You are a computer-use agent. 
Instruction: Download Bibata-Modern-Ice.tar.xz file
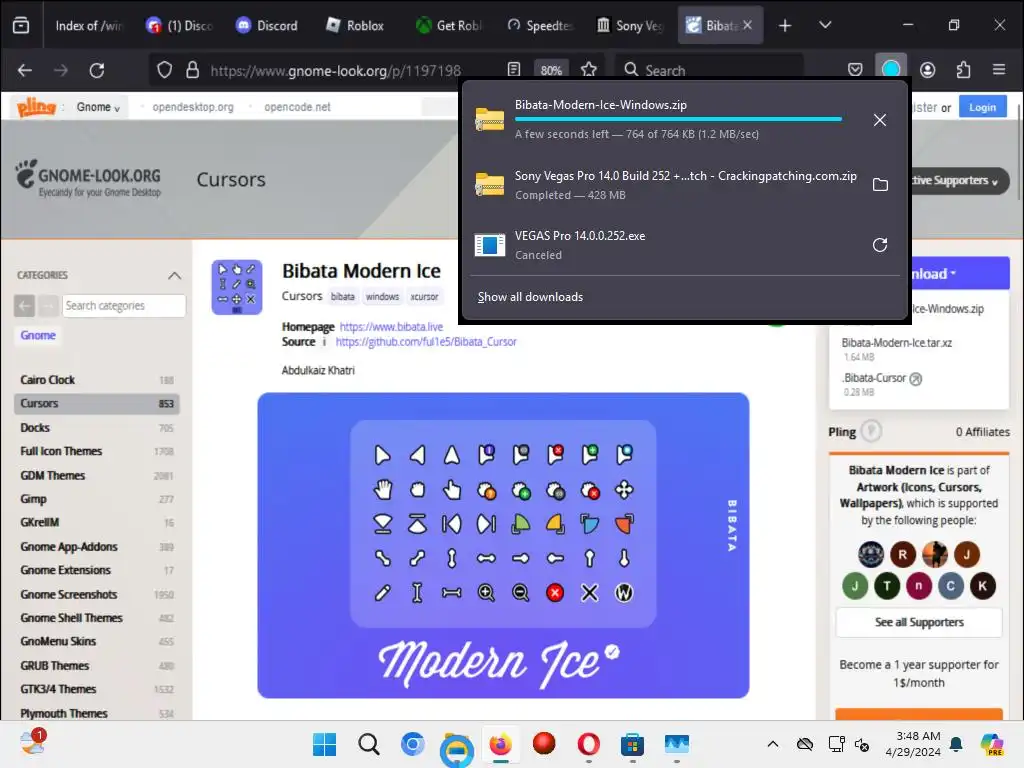[x=897, y=343]
